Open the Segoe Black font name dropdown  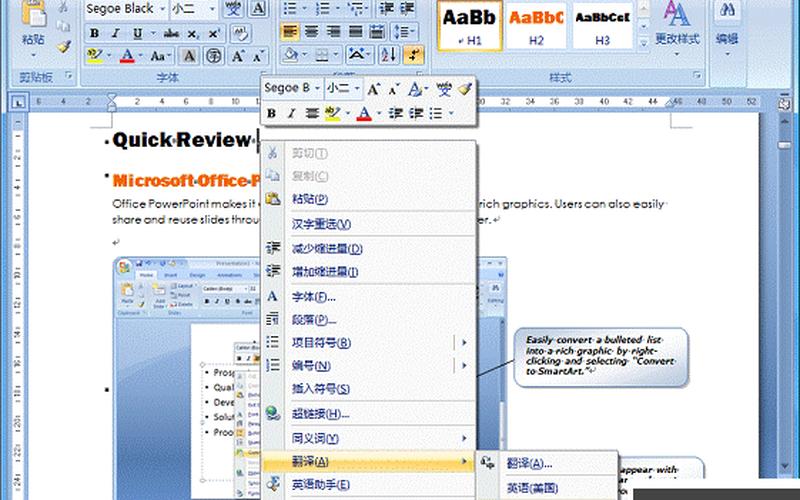163,9
